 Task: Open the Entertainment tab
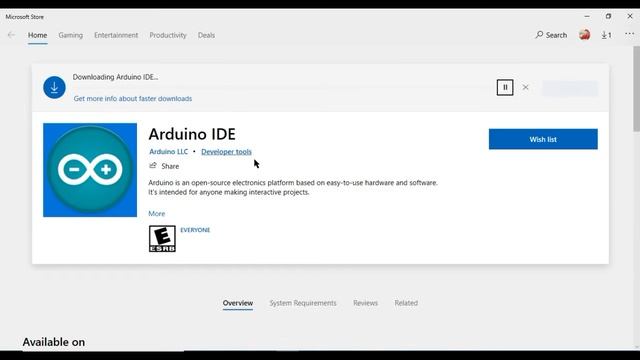116,36
